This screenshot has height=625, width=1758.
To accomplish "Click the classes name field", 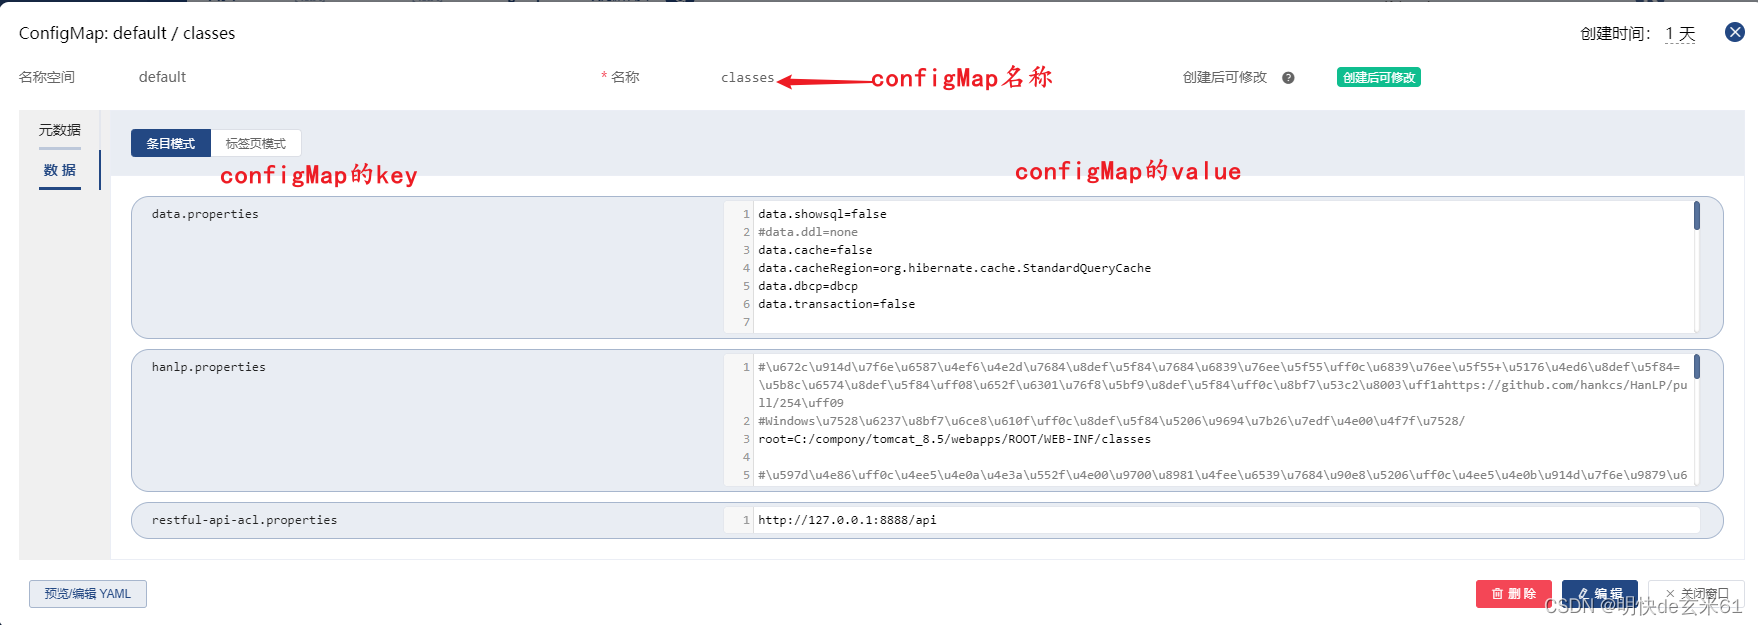I will 748,77.
